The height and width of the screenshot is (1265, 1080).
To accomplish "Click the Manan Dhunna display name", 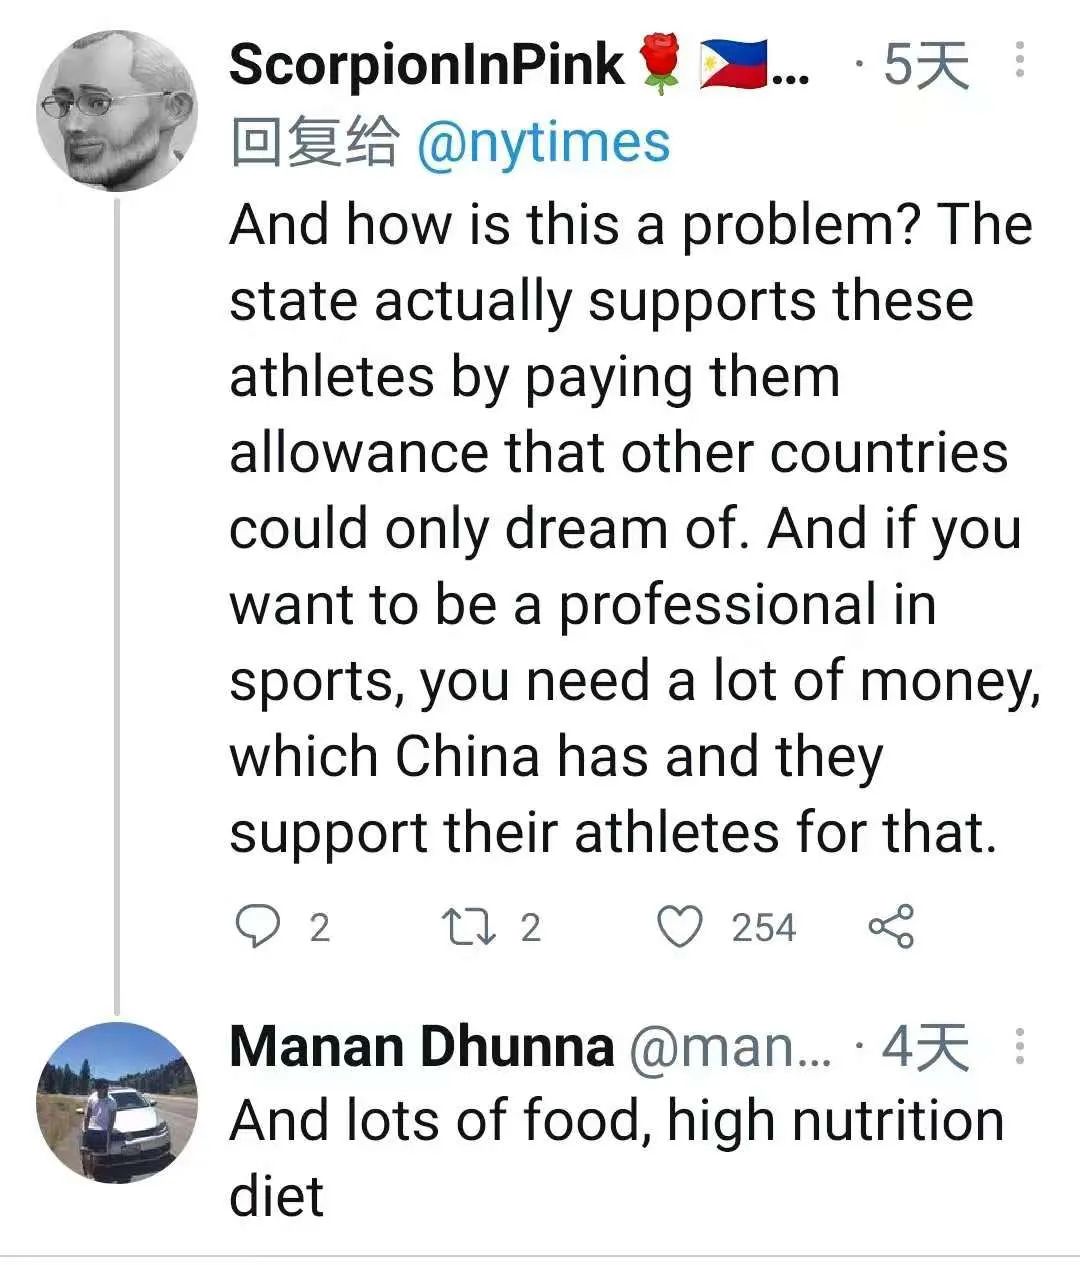I will (x=421, y=1047).
